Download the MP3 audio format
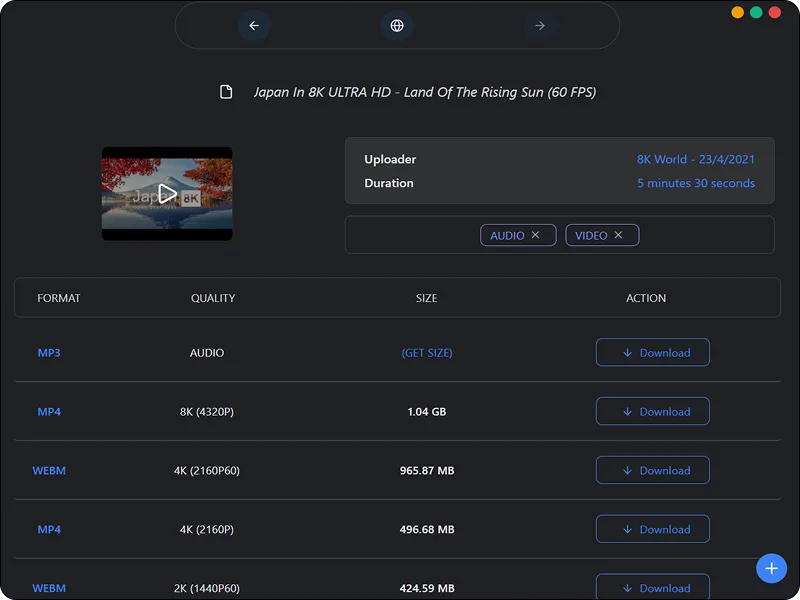This screenshot has height=600, width=800. pos(653,353)
